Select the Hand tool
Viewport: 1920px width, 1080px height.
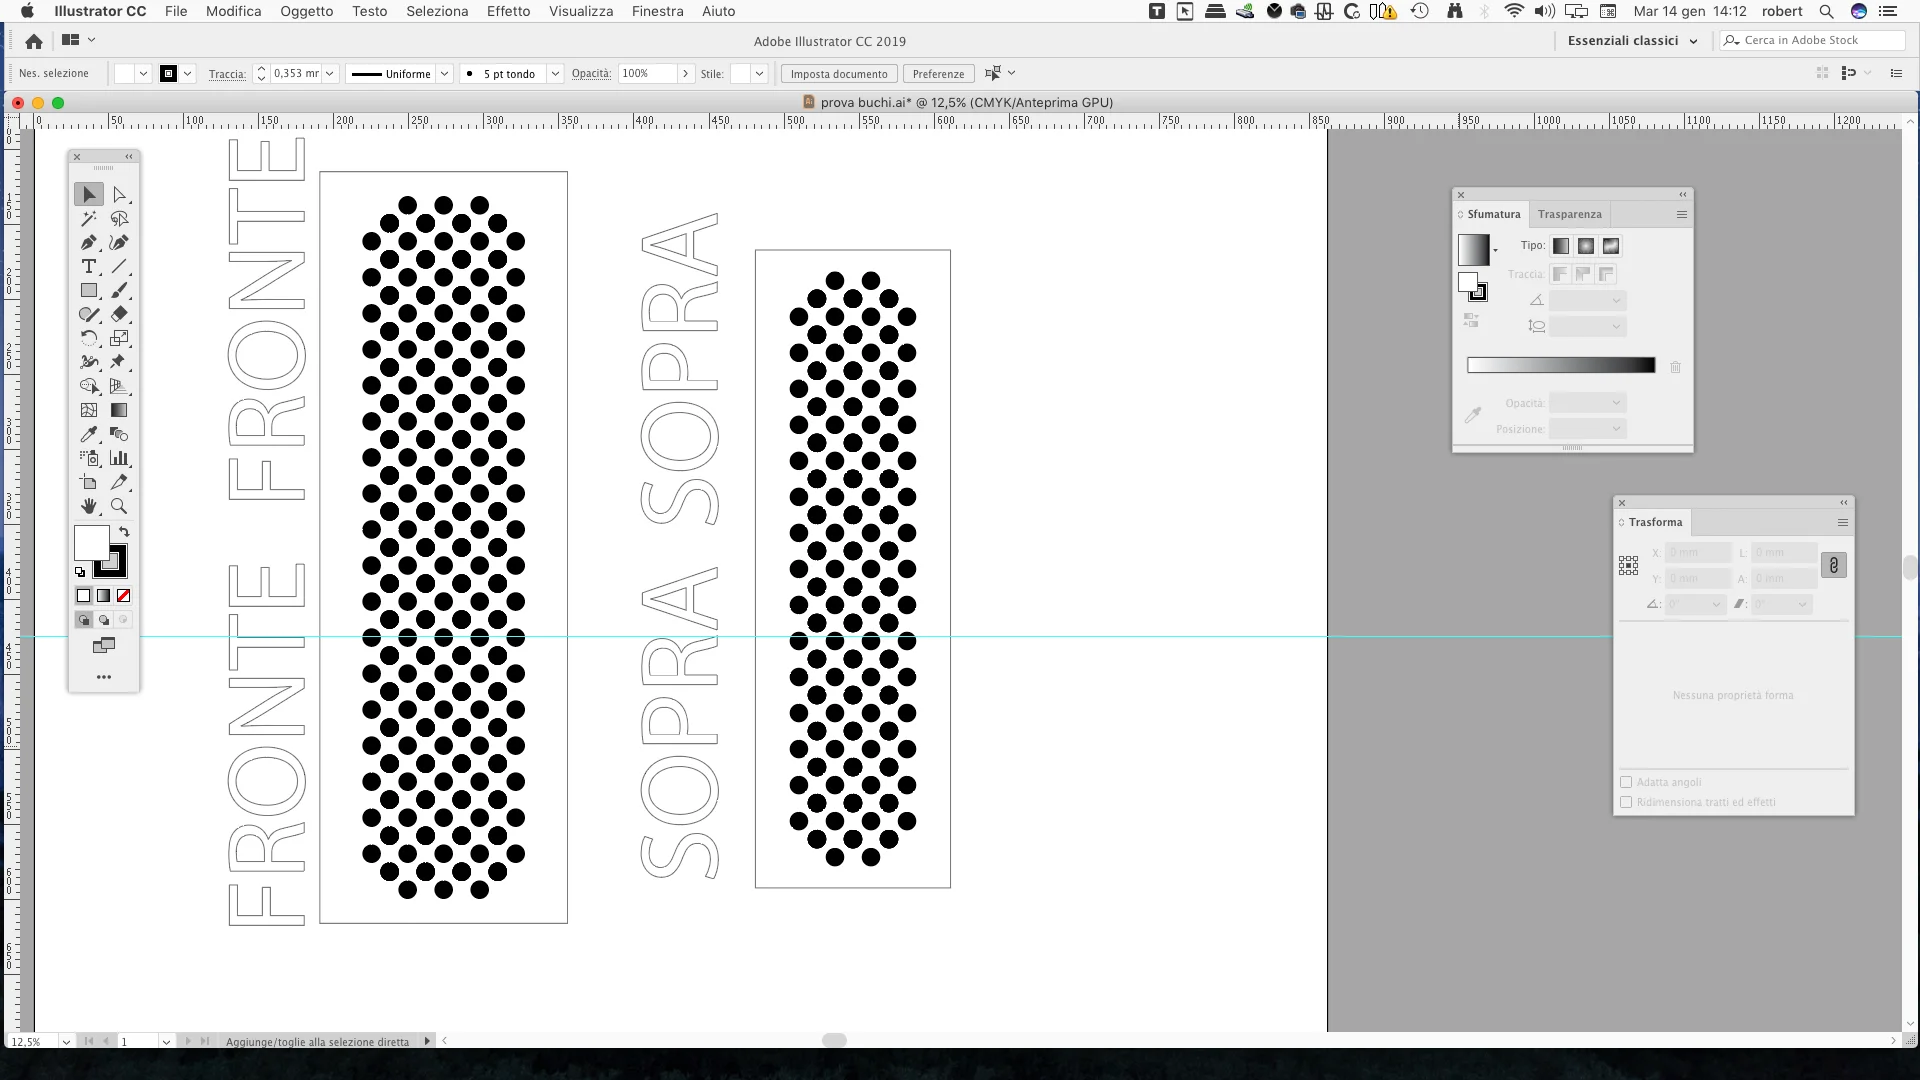[x=89, y=506]
